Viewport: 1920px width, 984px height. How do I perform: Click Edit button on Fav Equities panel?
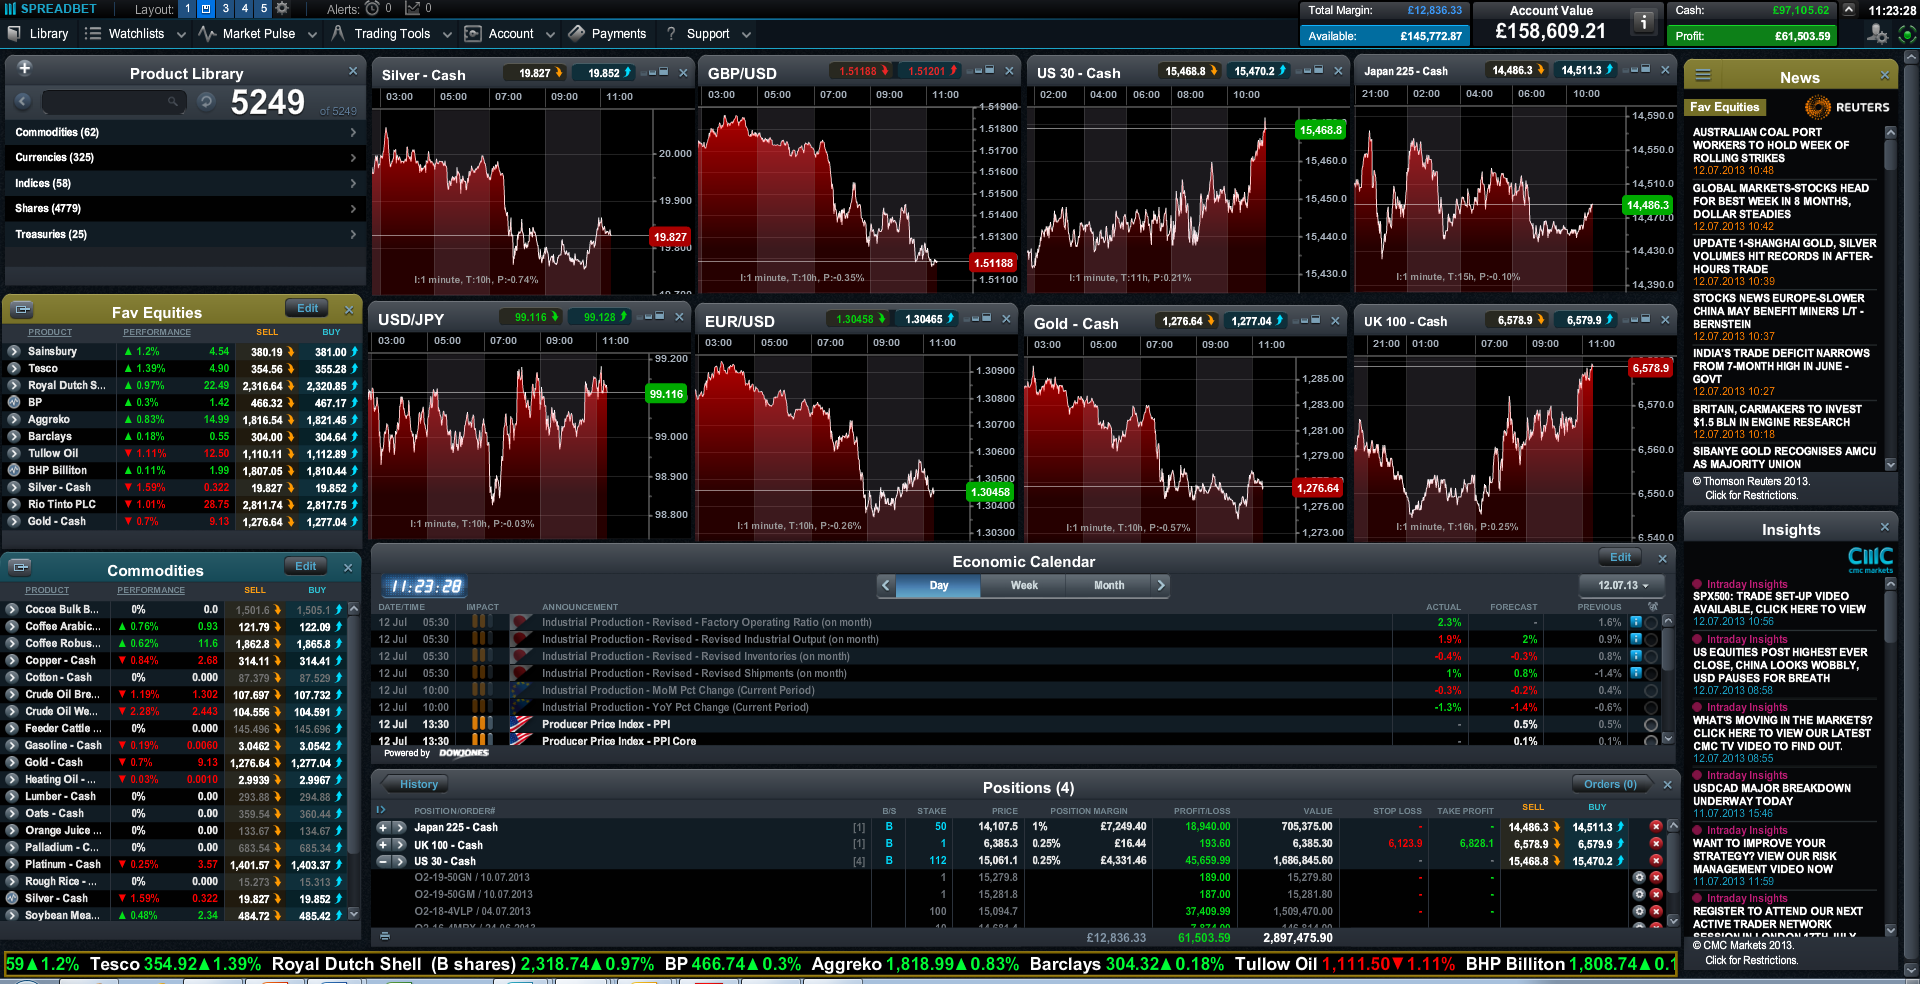point(307,309)
